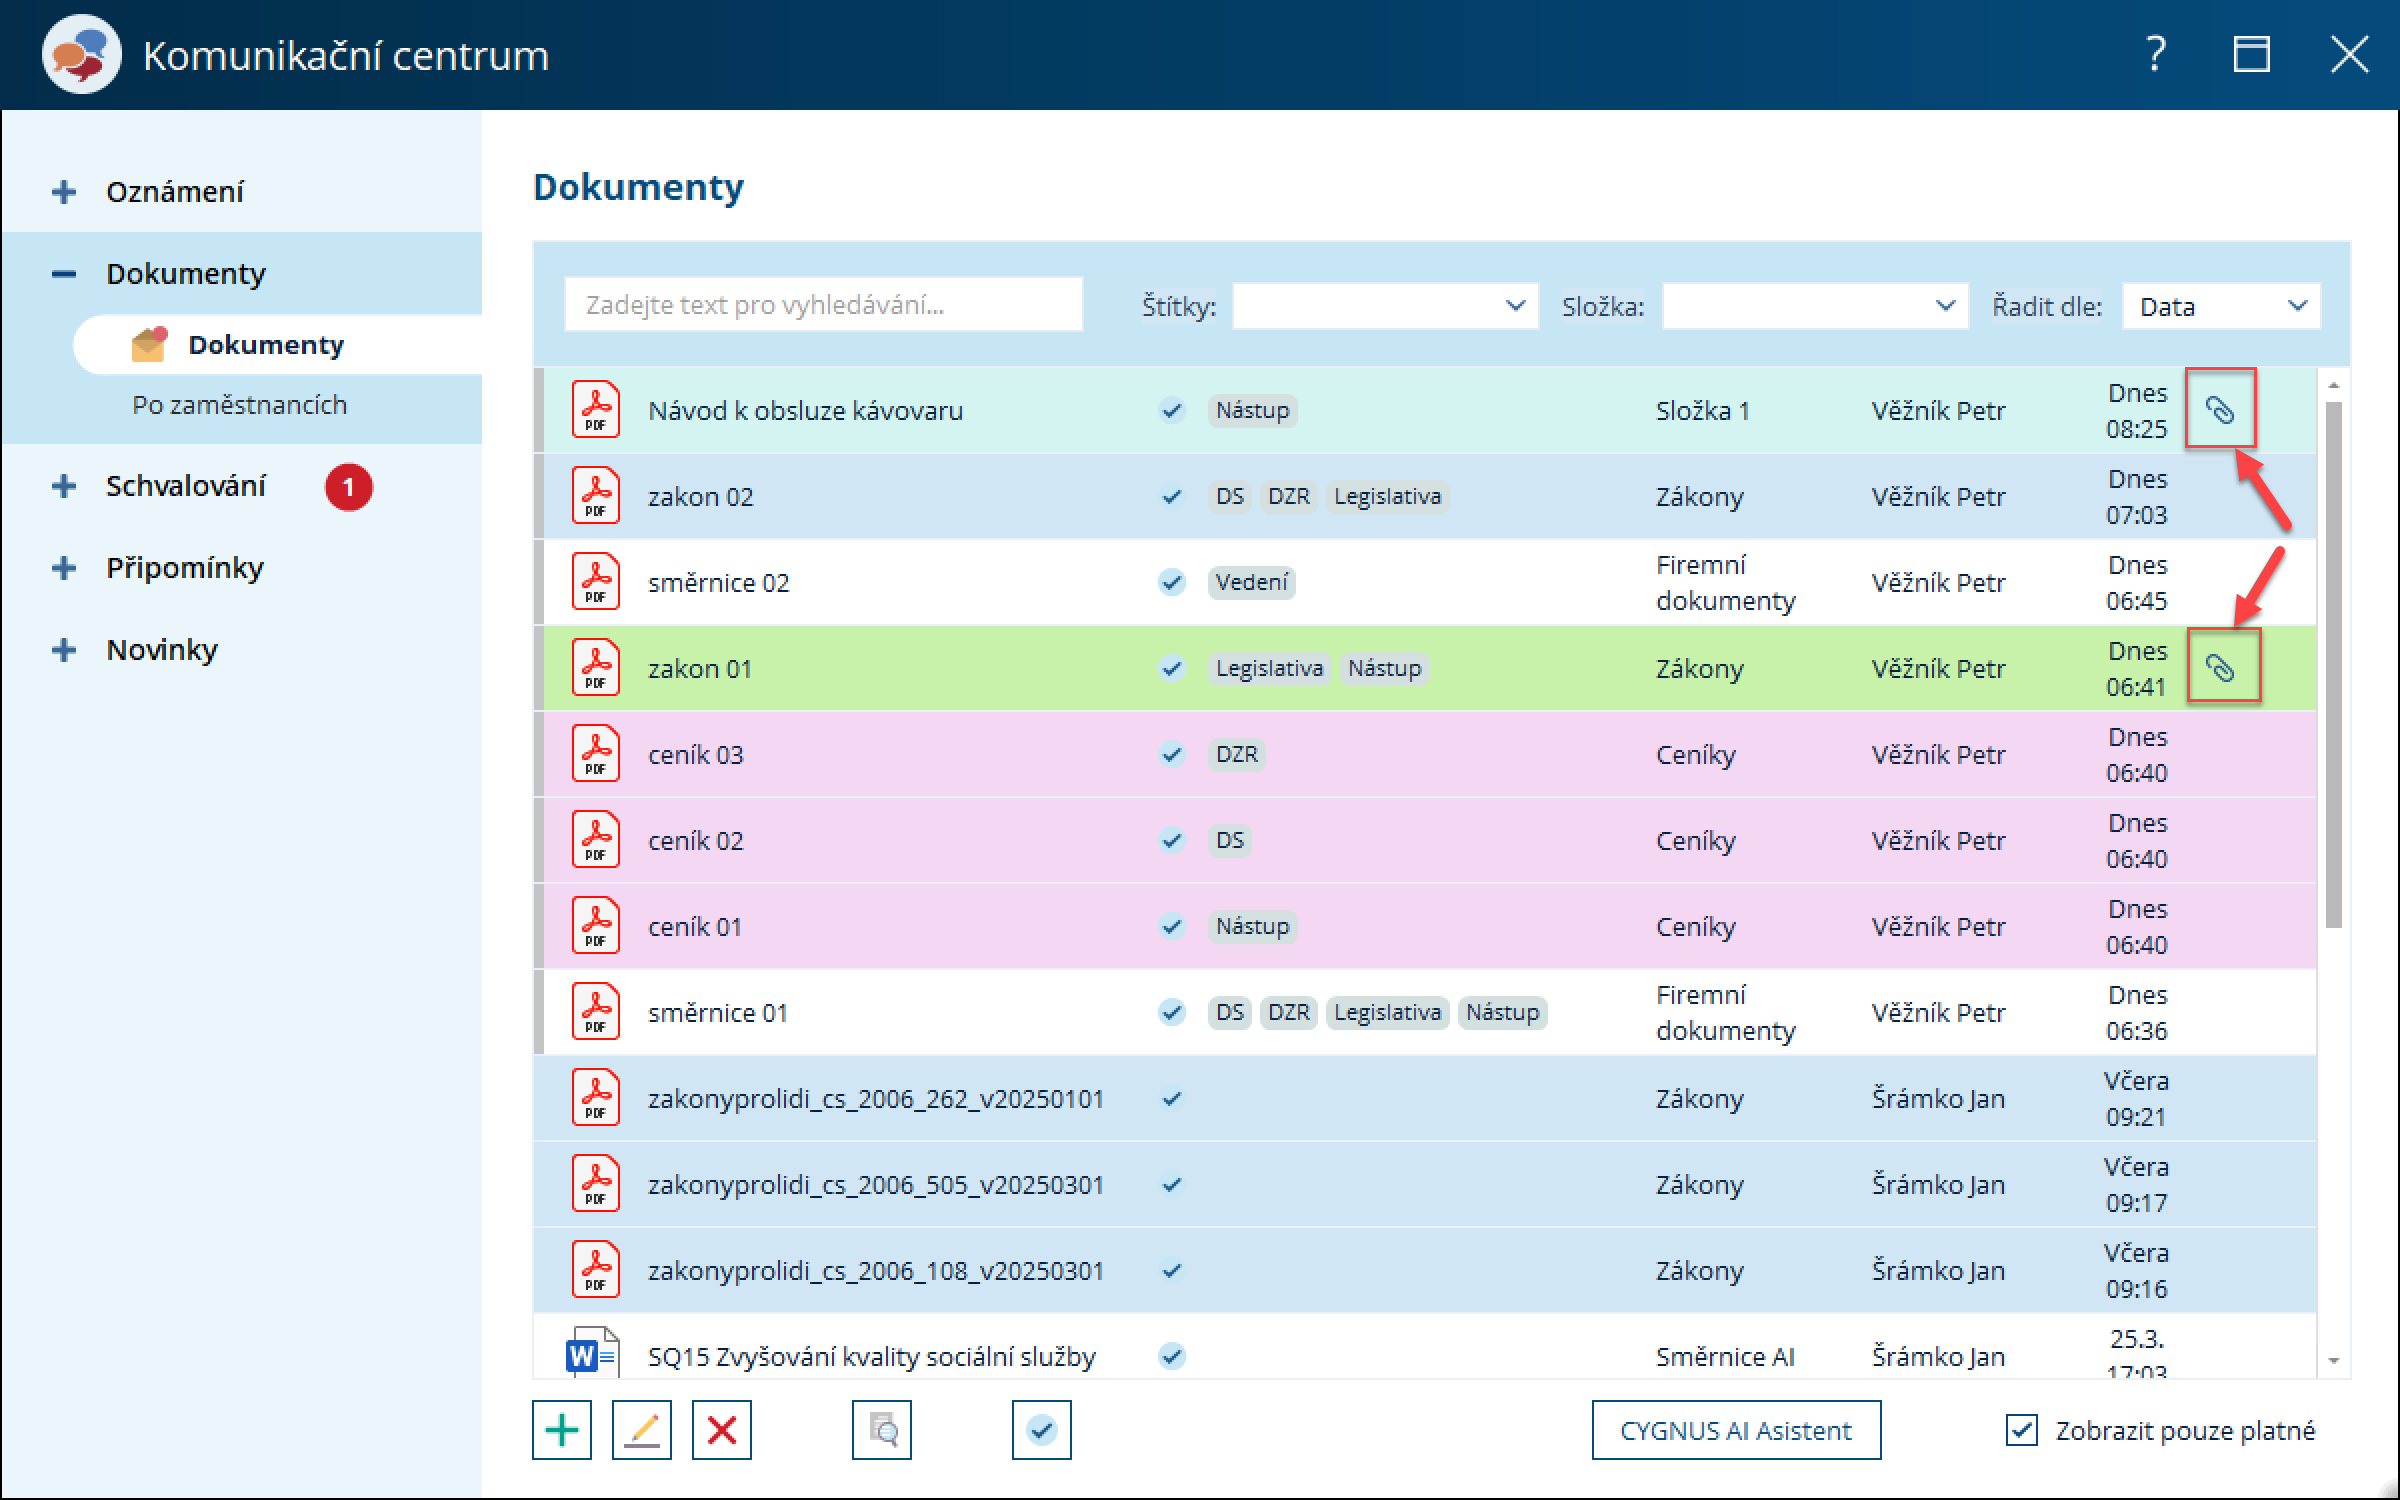Open attachment paperclip on Návod k obsluze kávovaru
This screenshot has height=1500, width=2400.
pyautogui.click(x=2219, y=409)
